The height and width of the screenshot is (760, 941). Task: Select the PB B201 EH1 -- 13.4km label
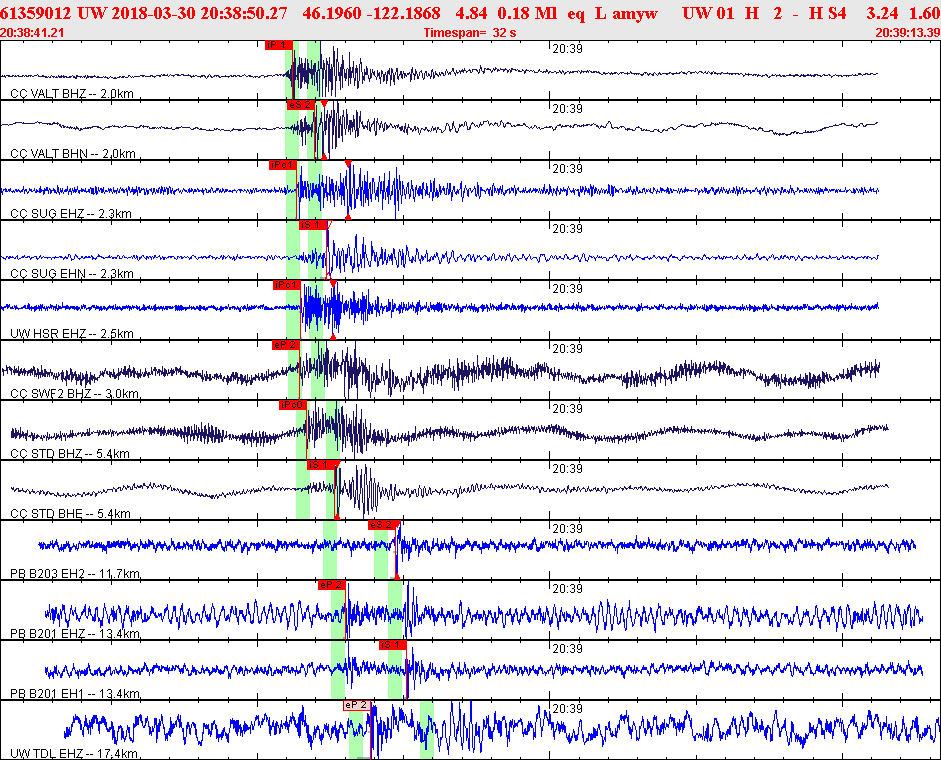[x=76, y=694]
